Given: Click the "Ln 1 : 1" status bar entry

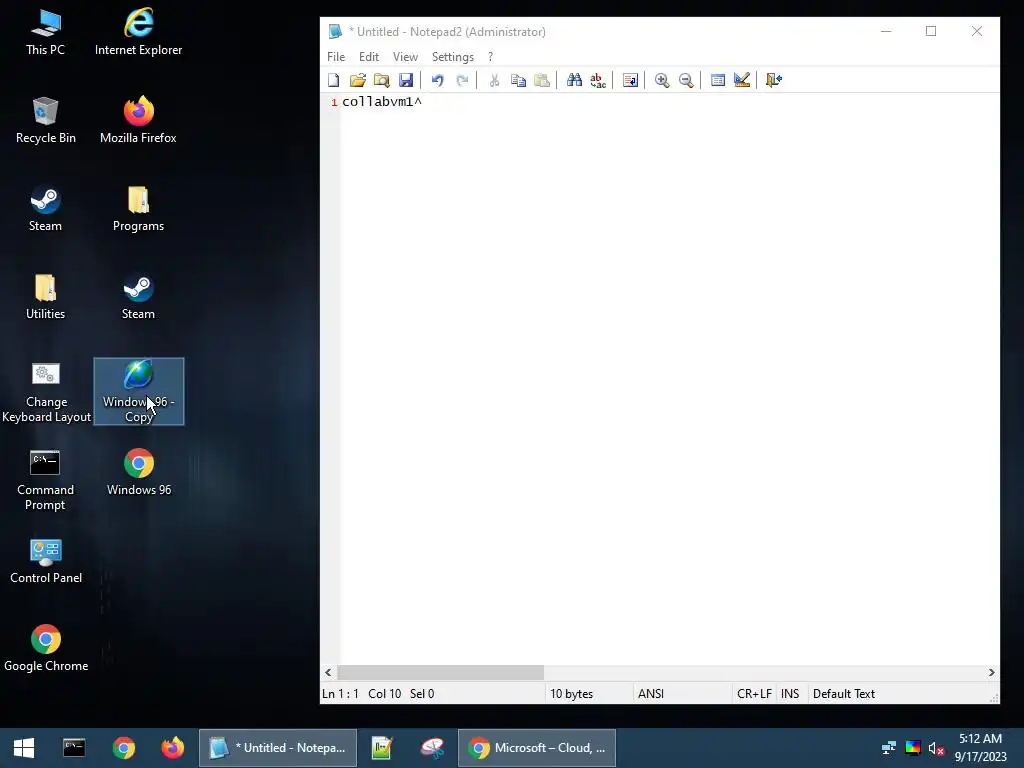Looking at the screenshot, I should 340,694.
